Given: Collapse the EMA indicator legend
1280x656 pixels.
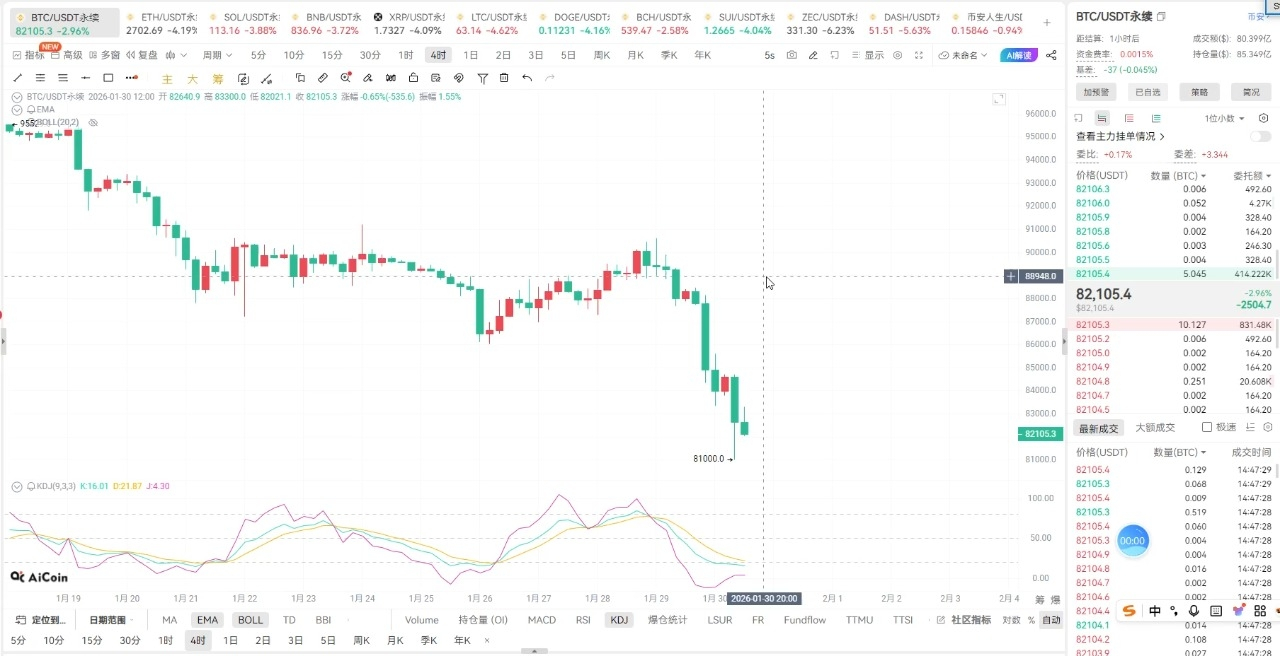Looking at the screenshot, I should 17,109.
